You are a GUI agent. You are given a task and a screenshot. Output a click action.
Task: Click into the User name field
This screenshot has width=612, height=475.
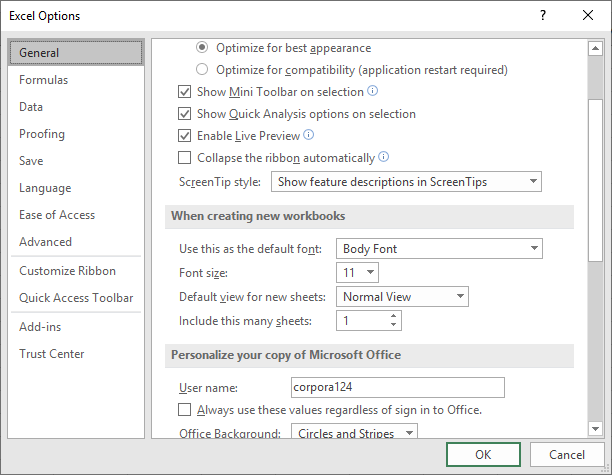pos(398,387)
